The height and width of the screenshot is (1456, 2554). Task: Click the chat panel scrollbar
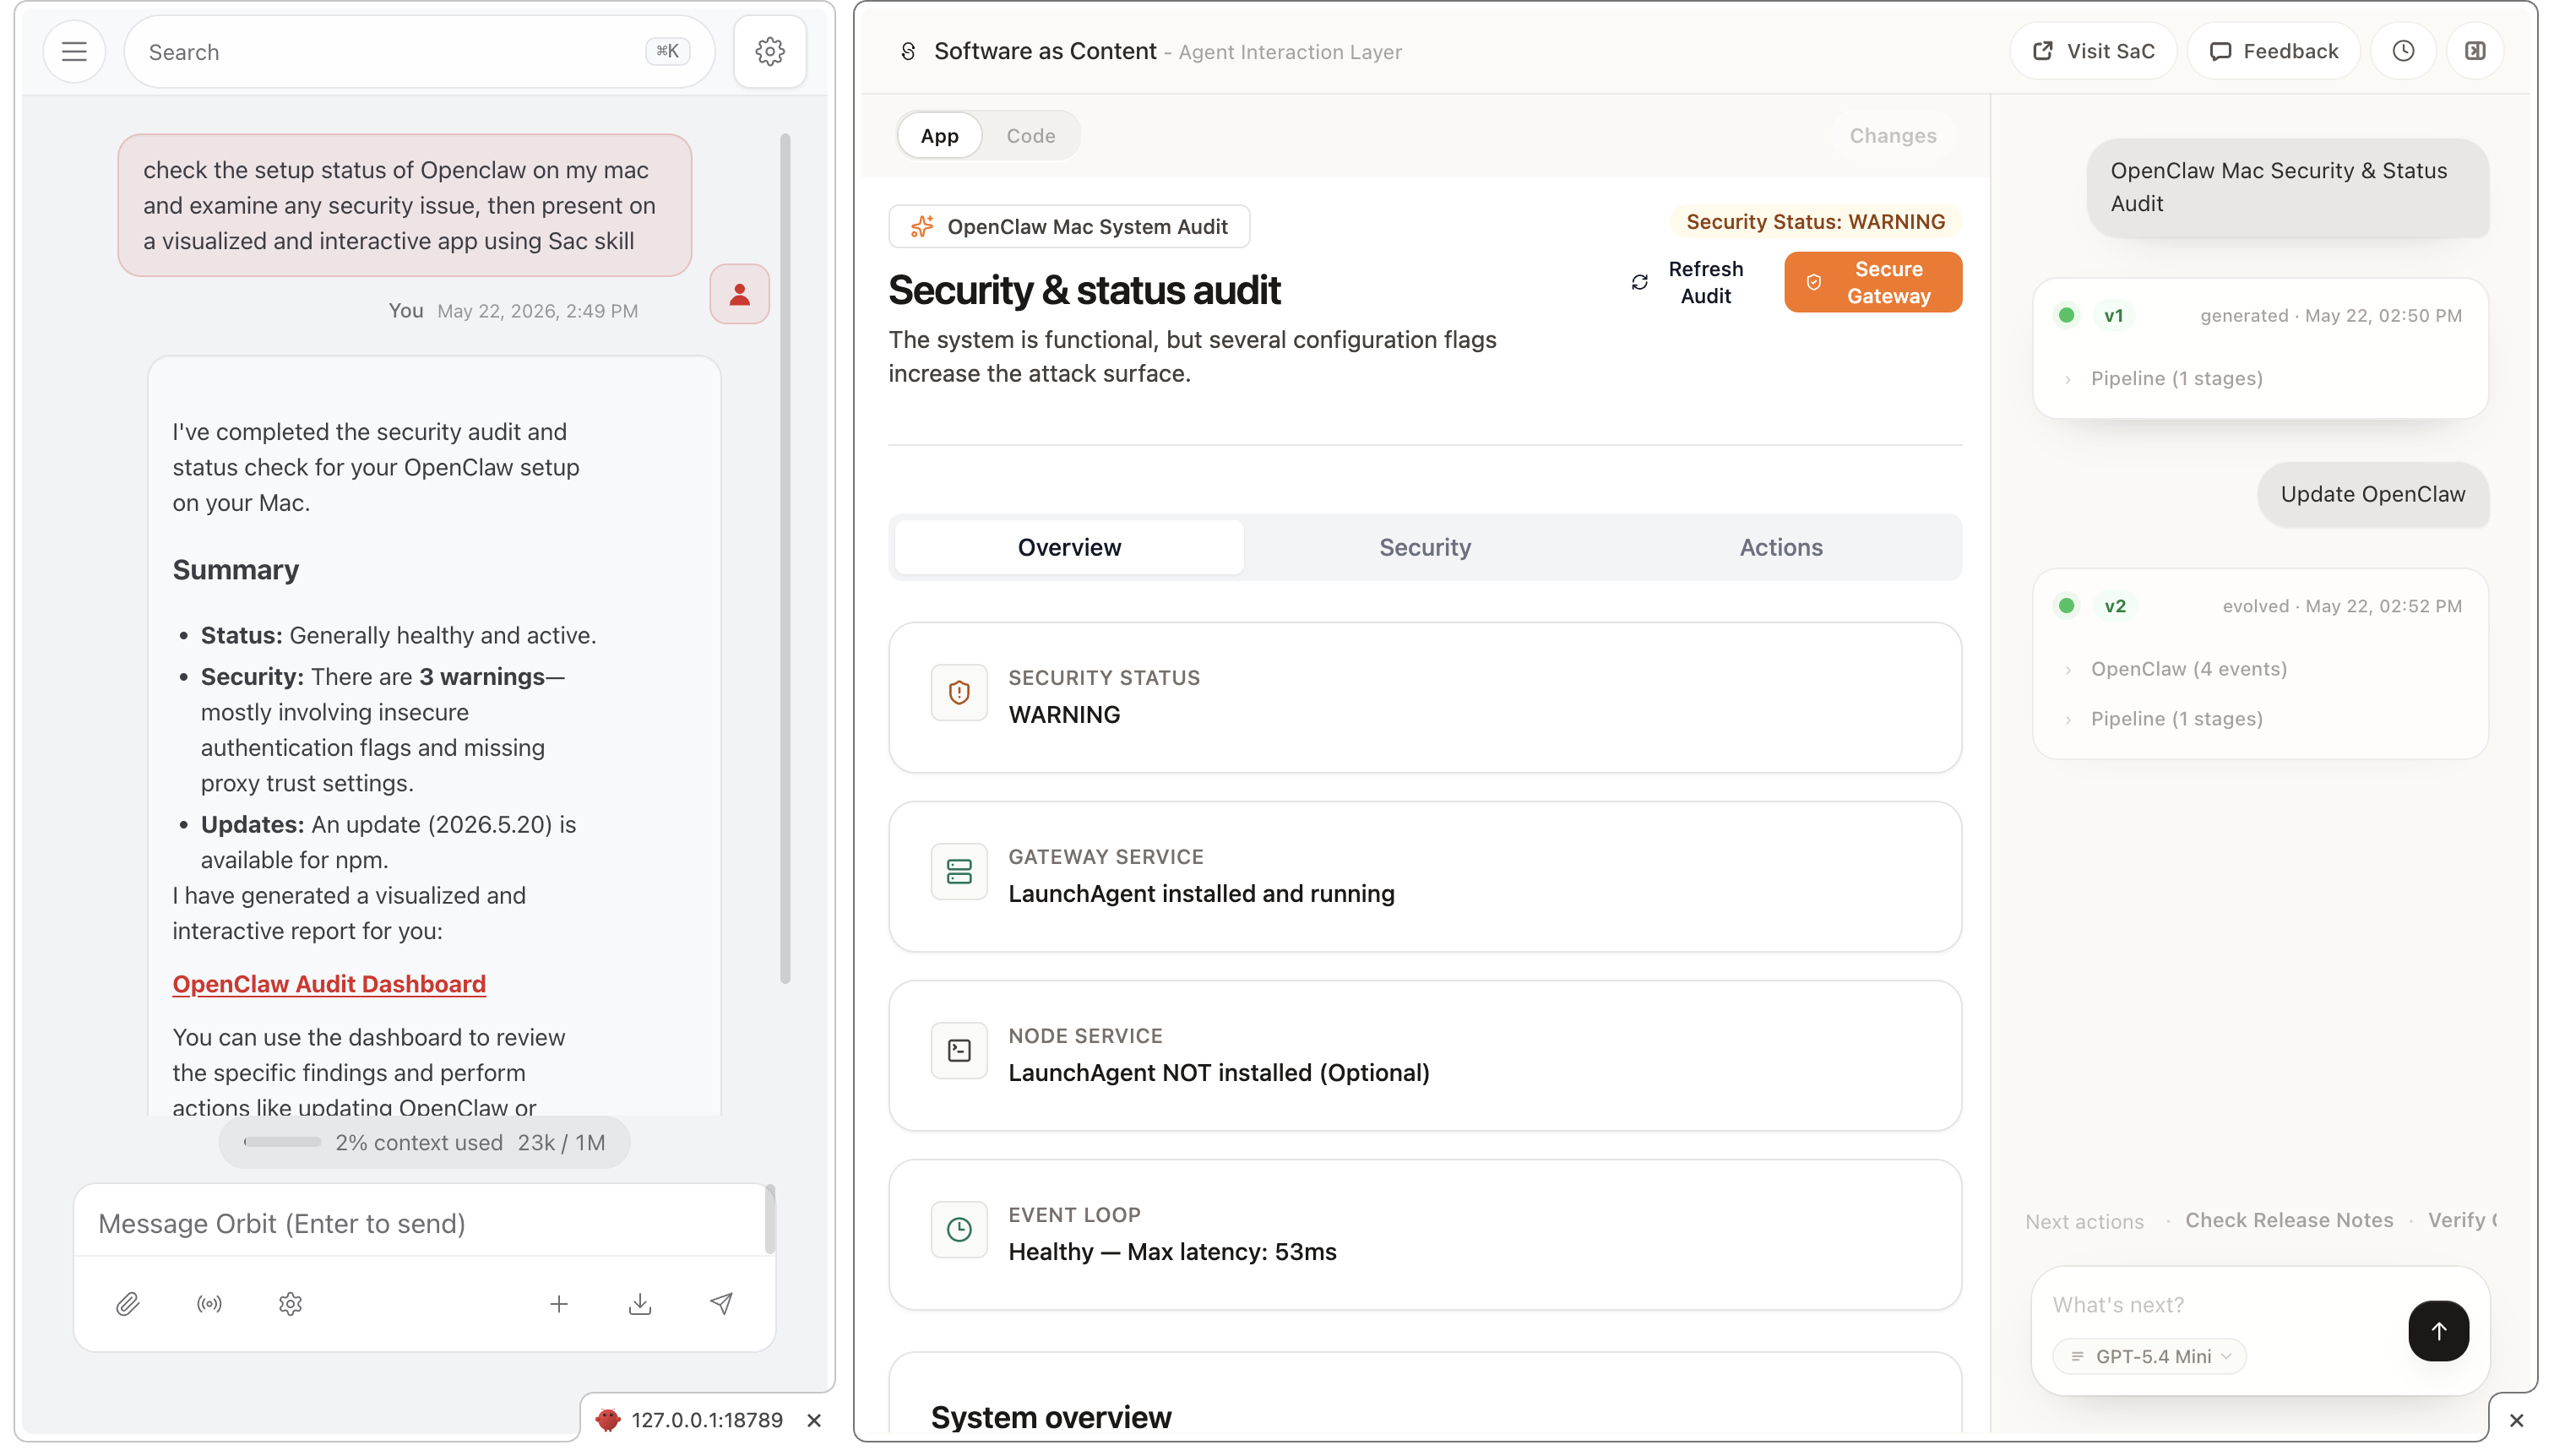click(x=785, y=558)
